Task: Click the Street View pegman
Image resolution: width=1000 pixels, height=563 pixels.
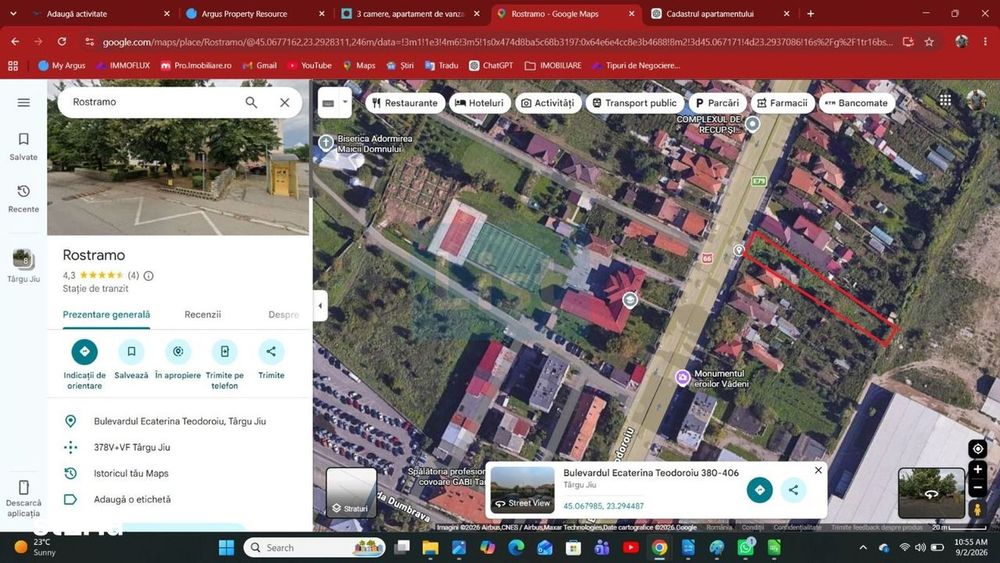Action: point(977,509)
